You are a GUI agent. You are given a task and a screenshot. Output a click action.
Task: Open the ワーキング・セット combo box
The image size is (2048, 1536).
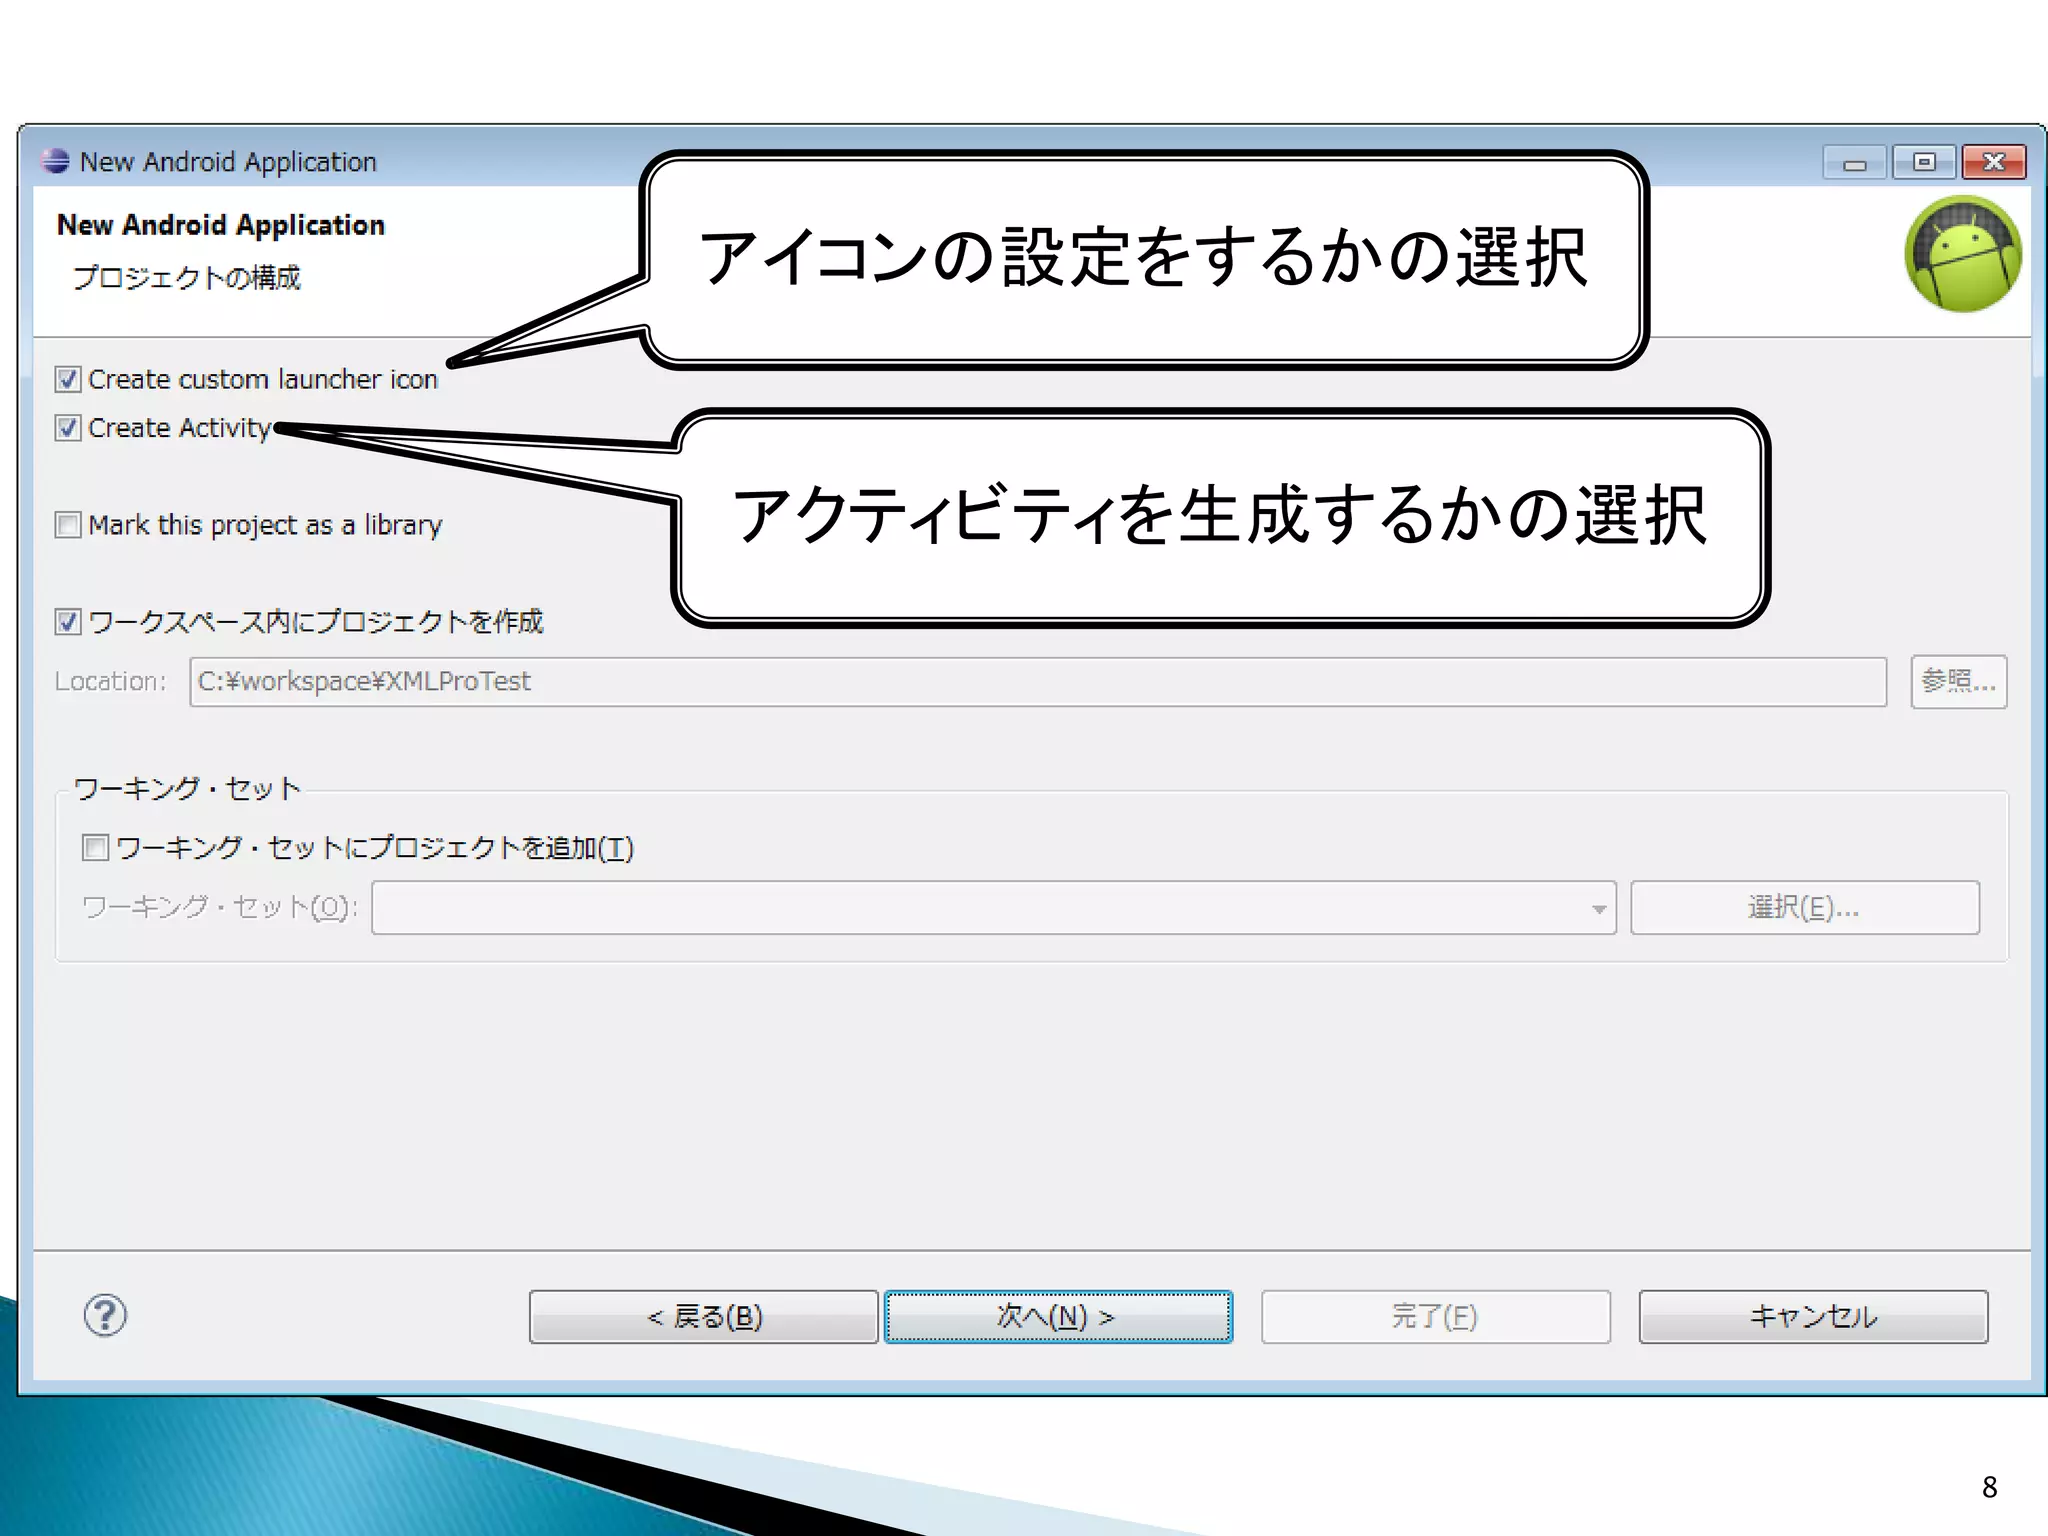click(x=993, y=908)
